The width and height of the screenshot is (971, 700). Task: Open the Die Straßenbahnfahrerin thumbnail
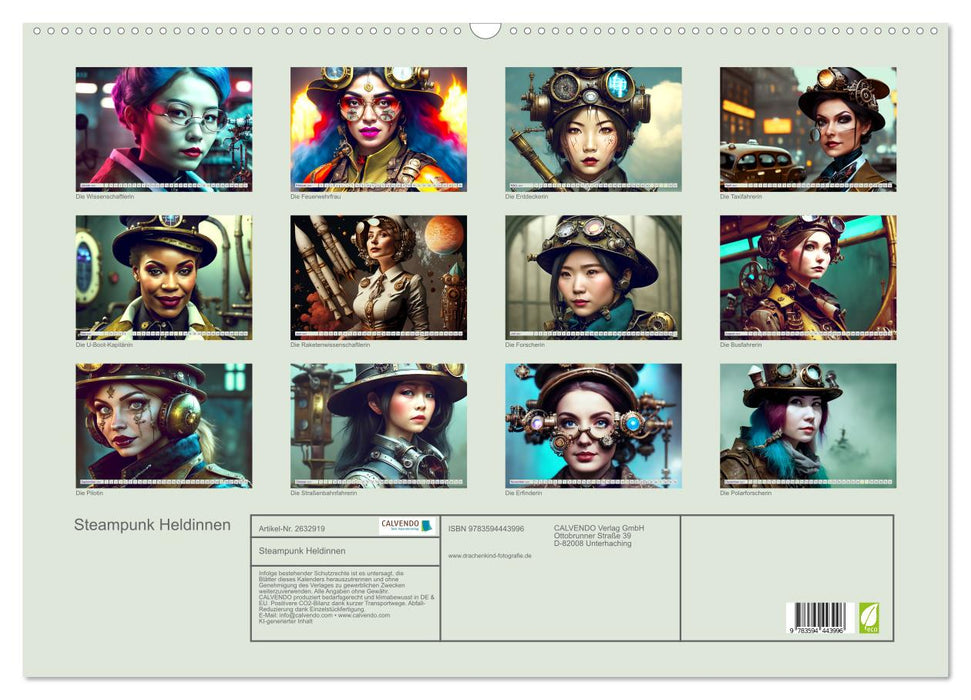click(x=378, y=426)
